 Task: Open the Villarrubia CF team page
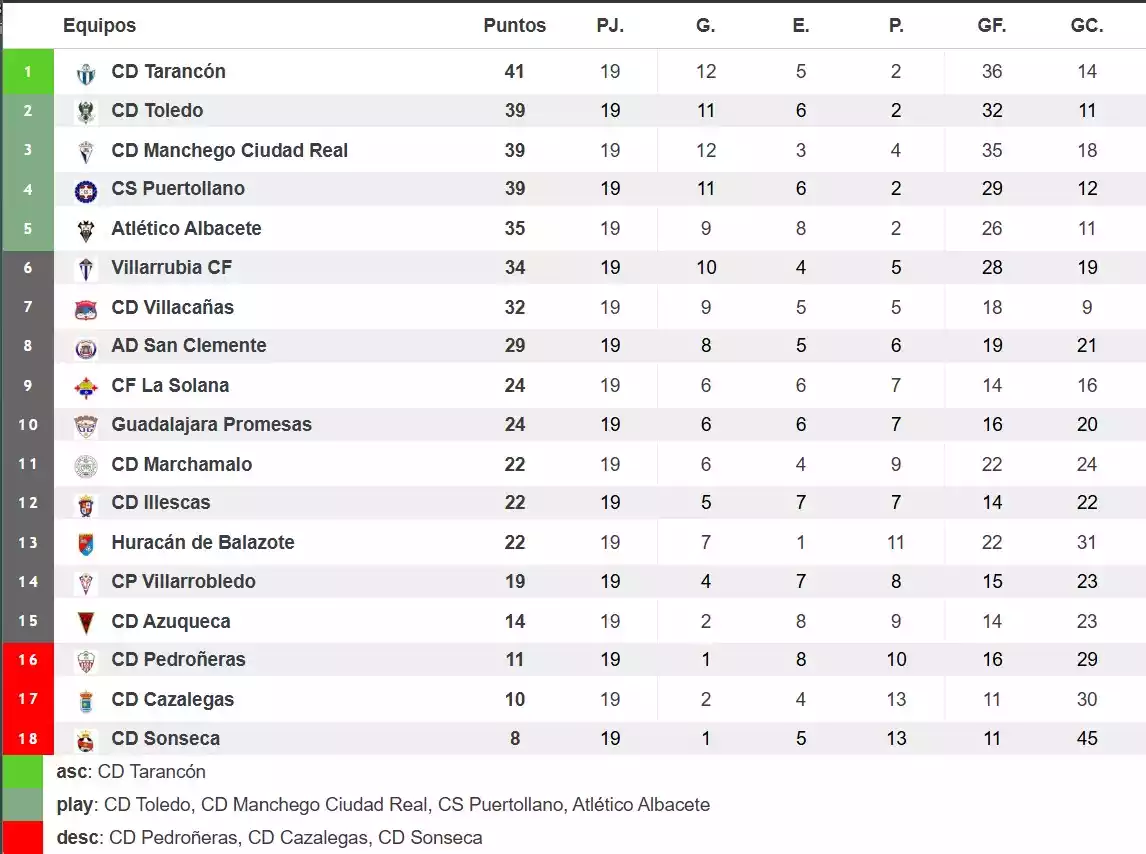click(x=171, y=268)
